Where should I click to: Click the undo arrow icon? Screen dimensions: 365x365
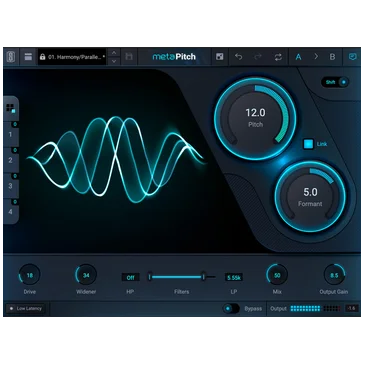238,57
